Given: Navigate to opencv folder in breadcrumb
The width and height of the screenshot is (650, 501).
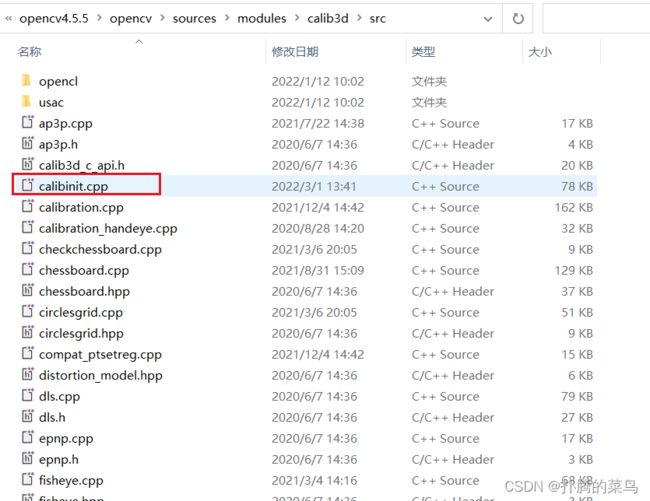Looking at the screenshot, I should pos(131,19).
